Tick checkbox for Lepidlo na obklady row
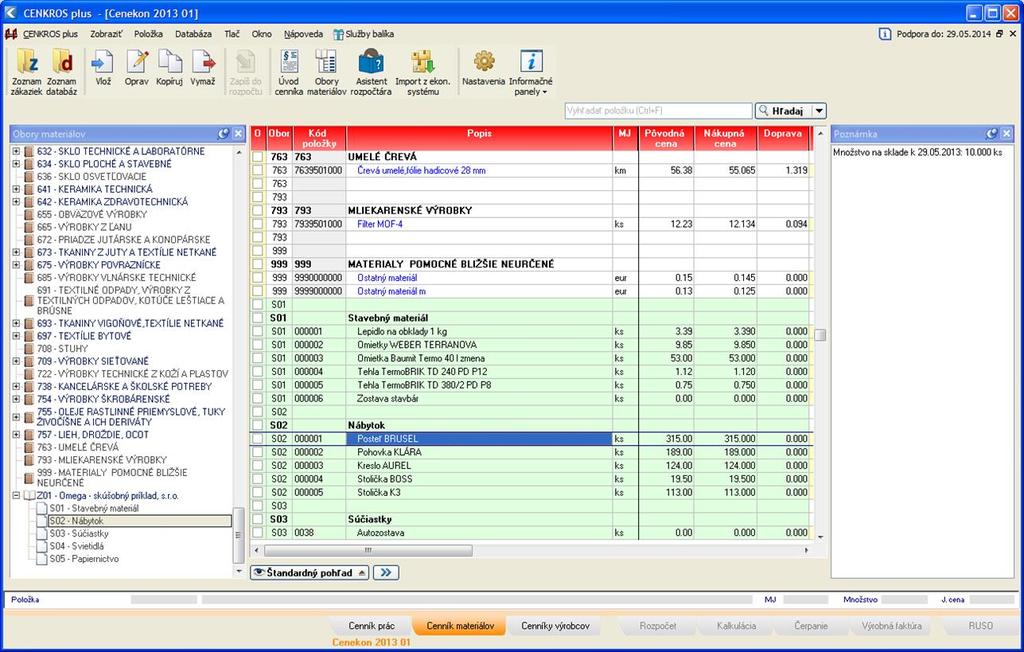 click(258, 331)
